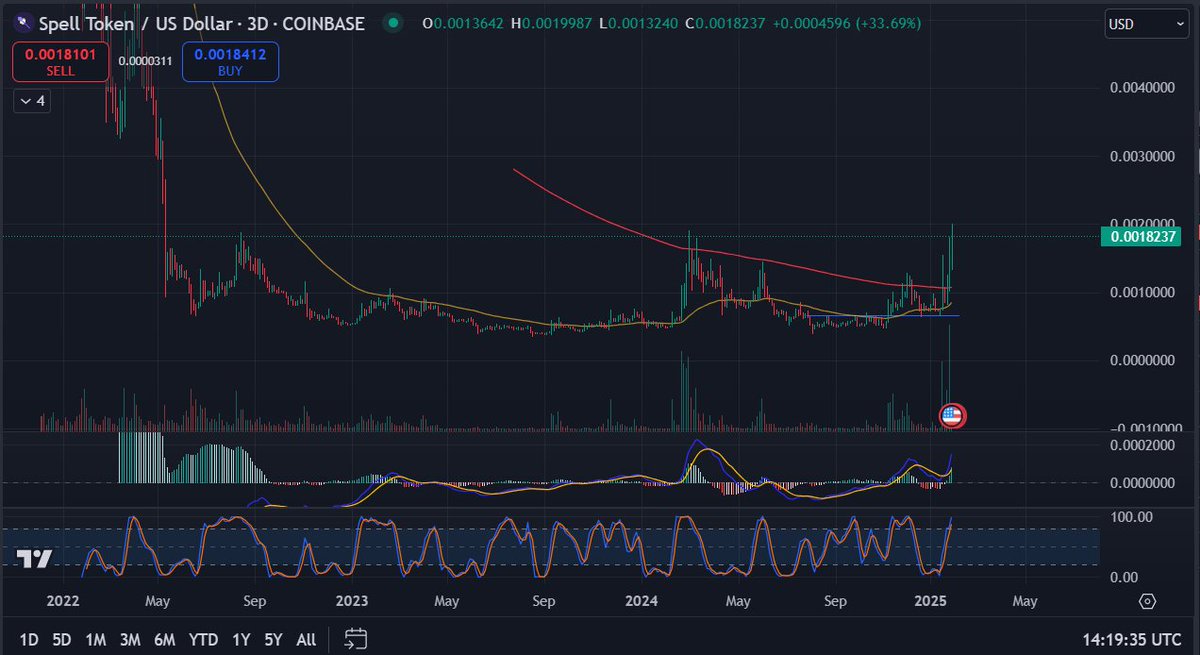Click the 2024 time axis label
This screenshot has width=1200, height=655.
[x=641, y=601]
